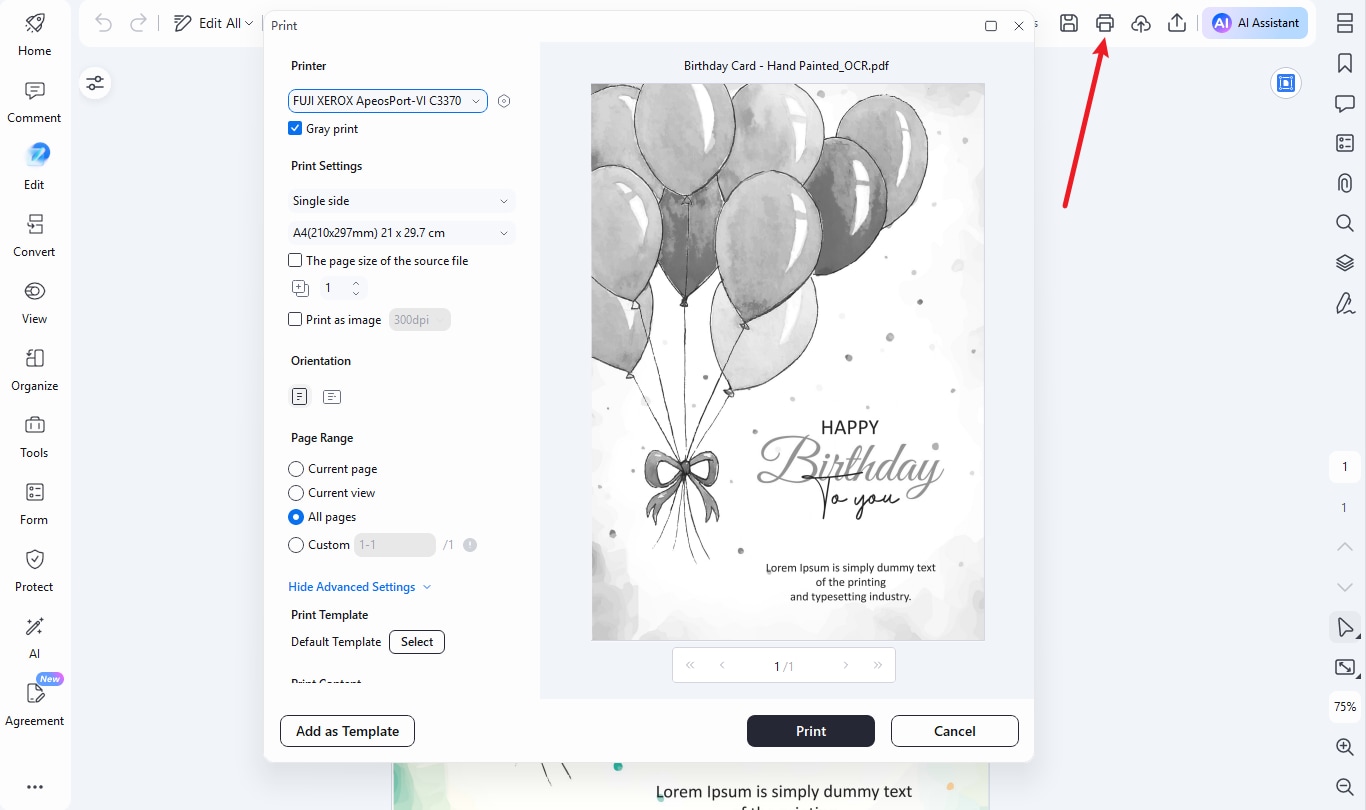Screen dimensions: 1366x810
Task: Click the zoom out magnifier icon
Action: coord(1345,787)
